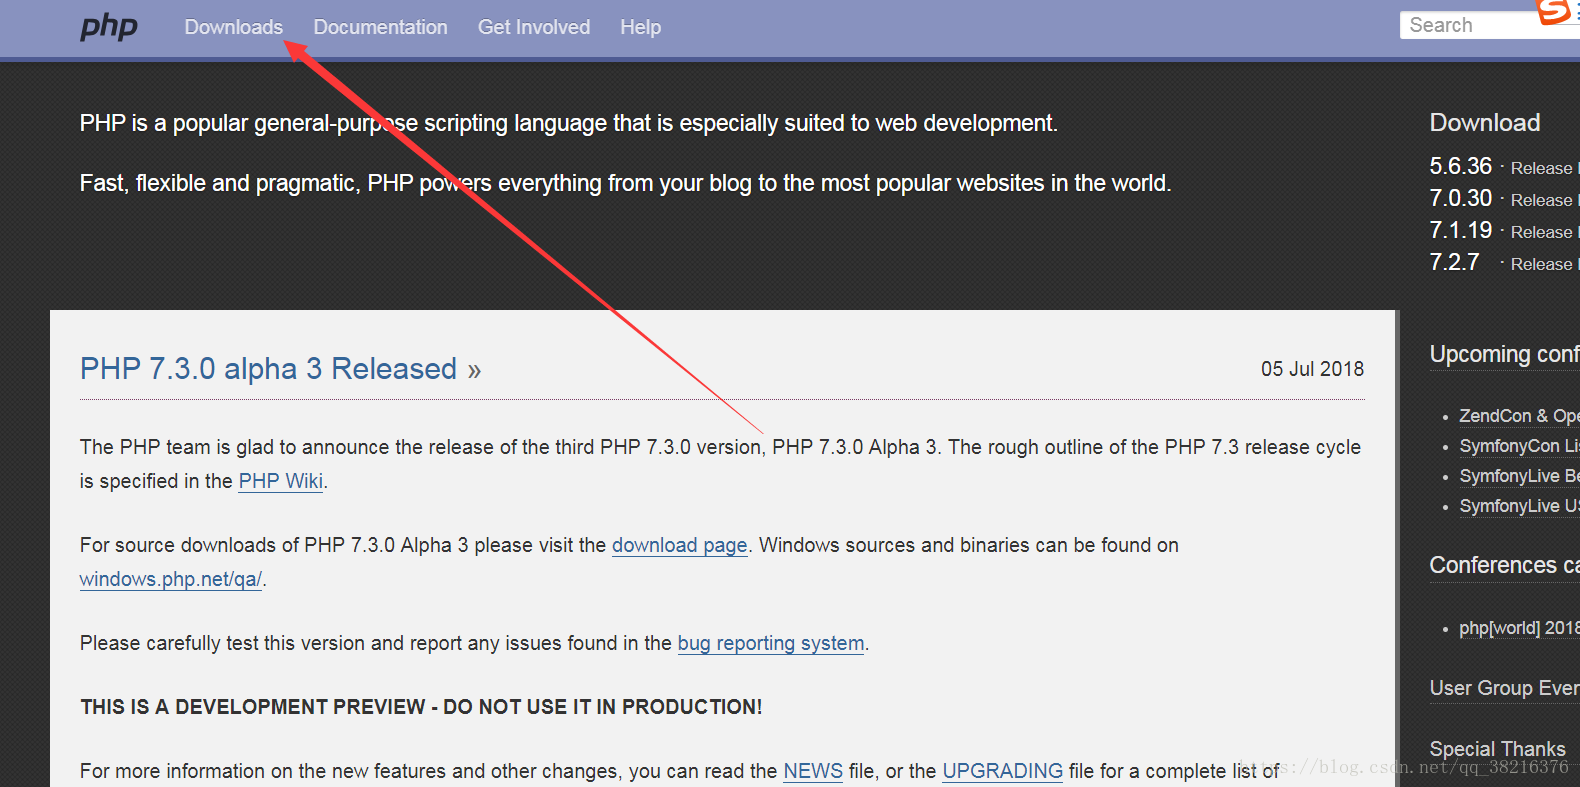
Task: Follow the PHP Wiki link
Action: (x=281, y=481)
